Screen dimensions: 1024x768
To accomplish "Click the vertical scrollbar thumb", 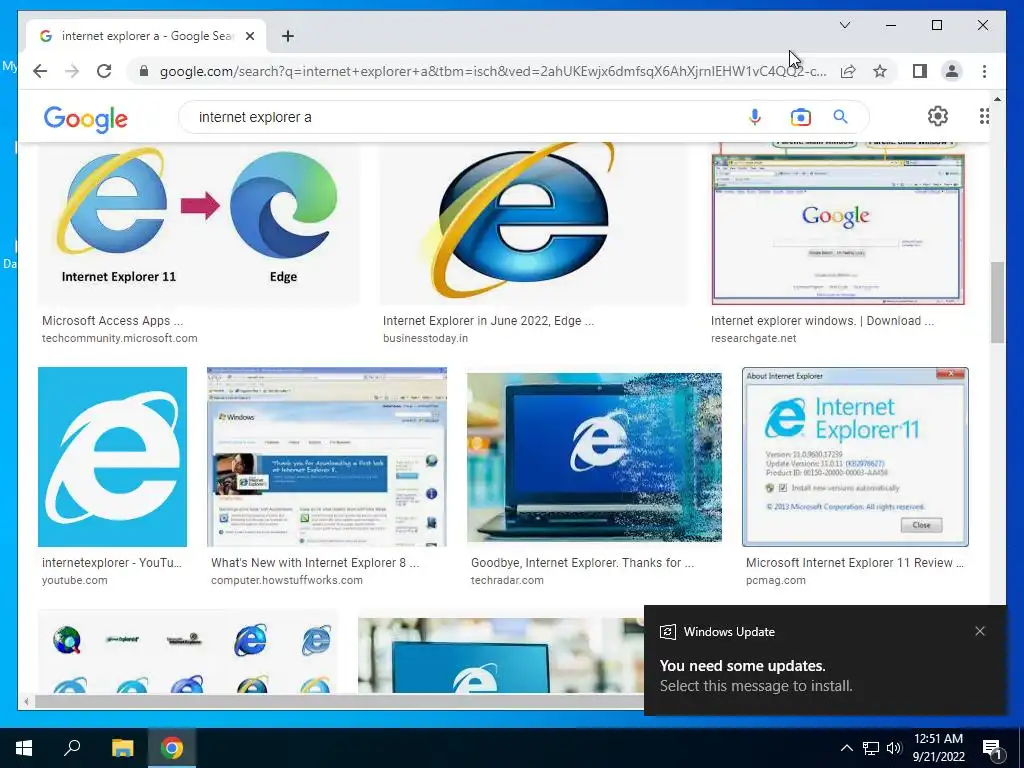I will [997, 302].
